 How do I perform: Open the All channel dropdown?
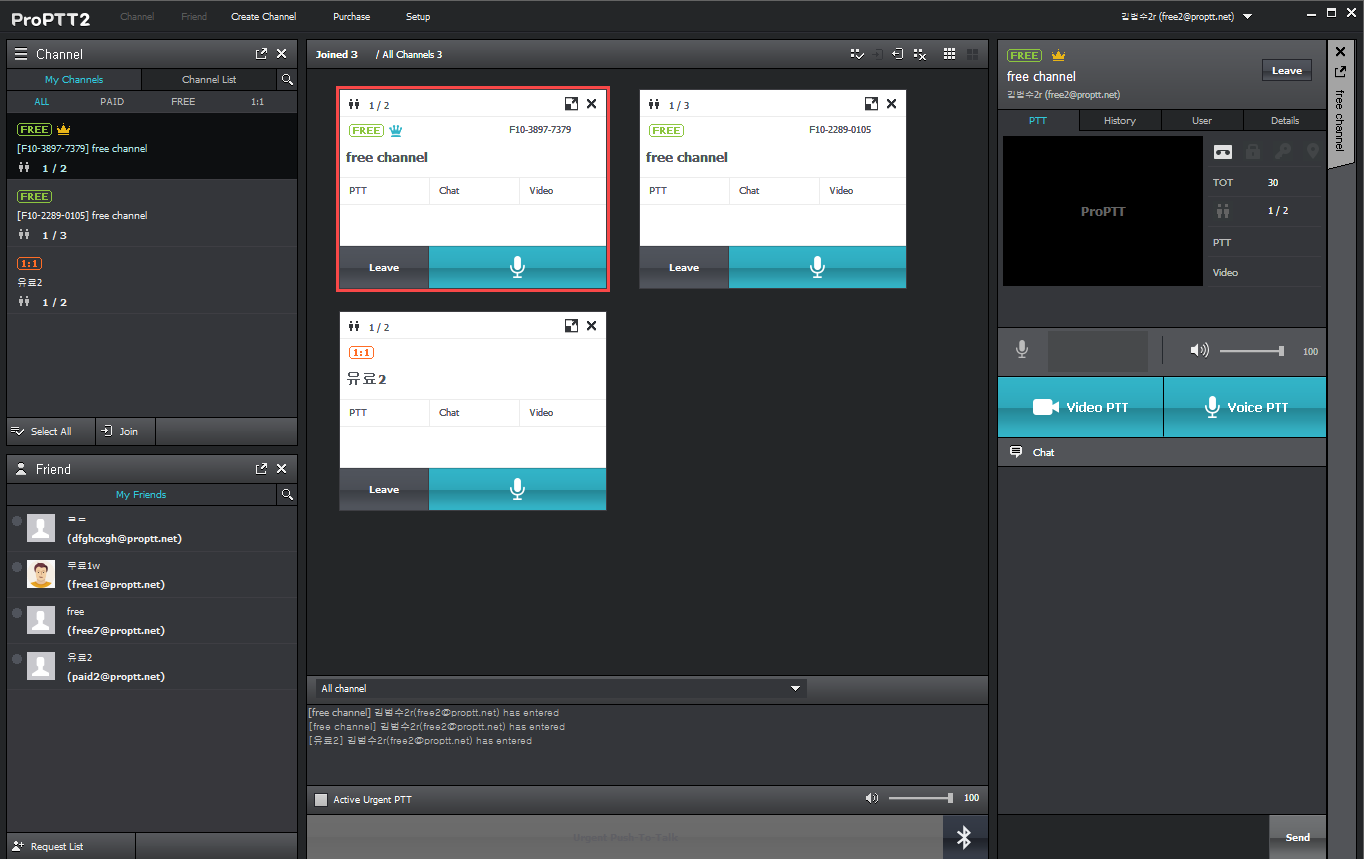tap(796, 688)
